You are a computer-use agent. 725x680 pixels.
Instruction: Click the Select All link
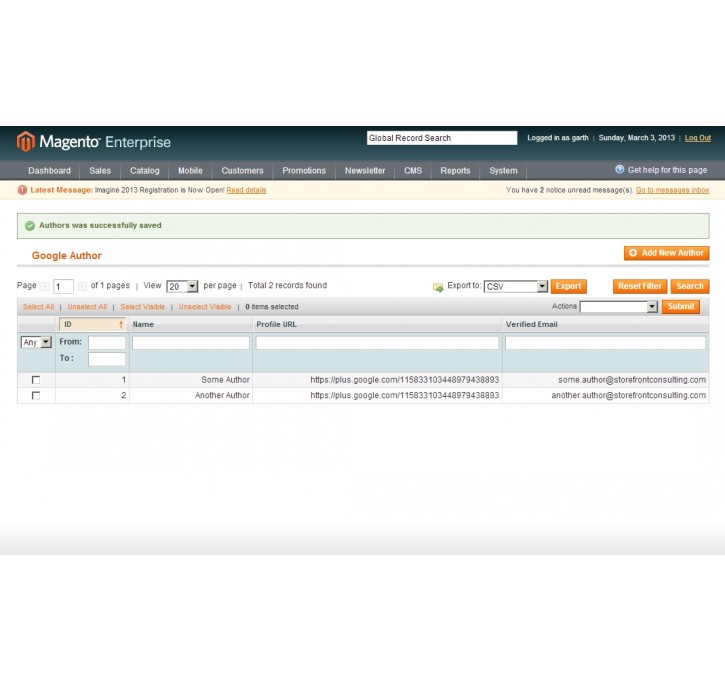(38, 306)
